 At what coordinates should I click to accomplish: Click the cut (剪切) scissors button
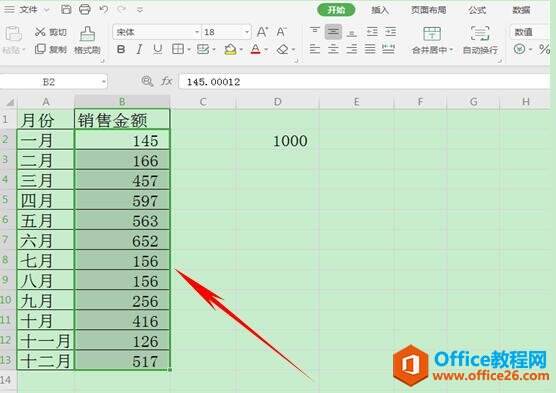(x=50, y=32)
